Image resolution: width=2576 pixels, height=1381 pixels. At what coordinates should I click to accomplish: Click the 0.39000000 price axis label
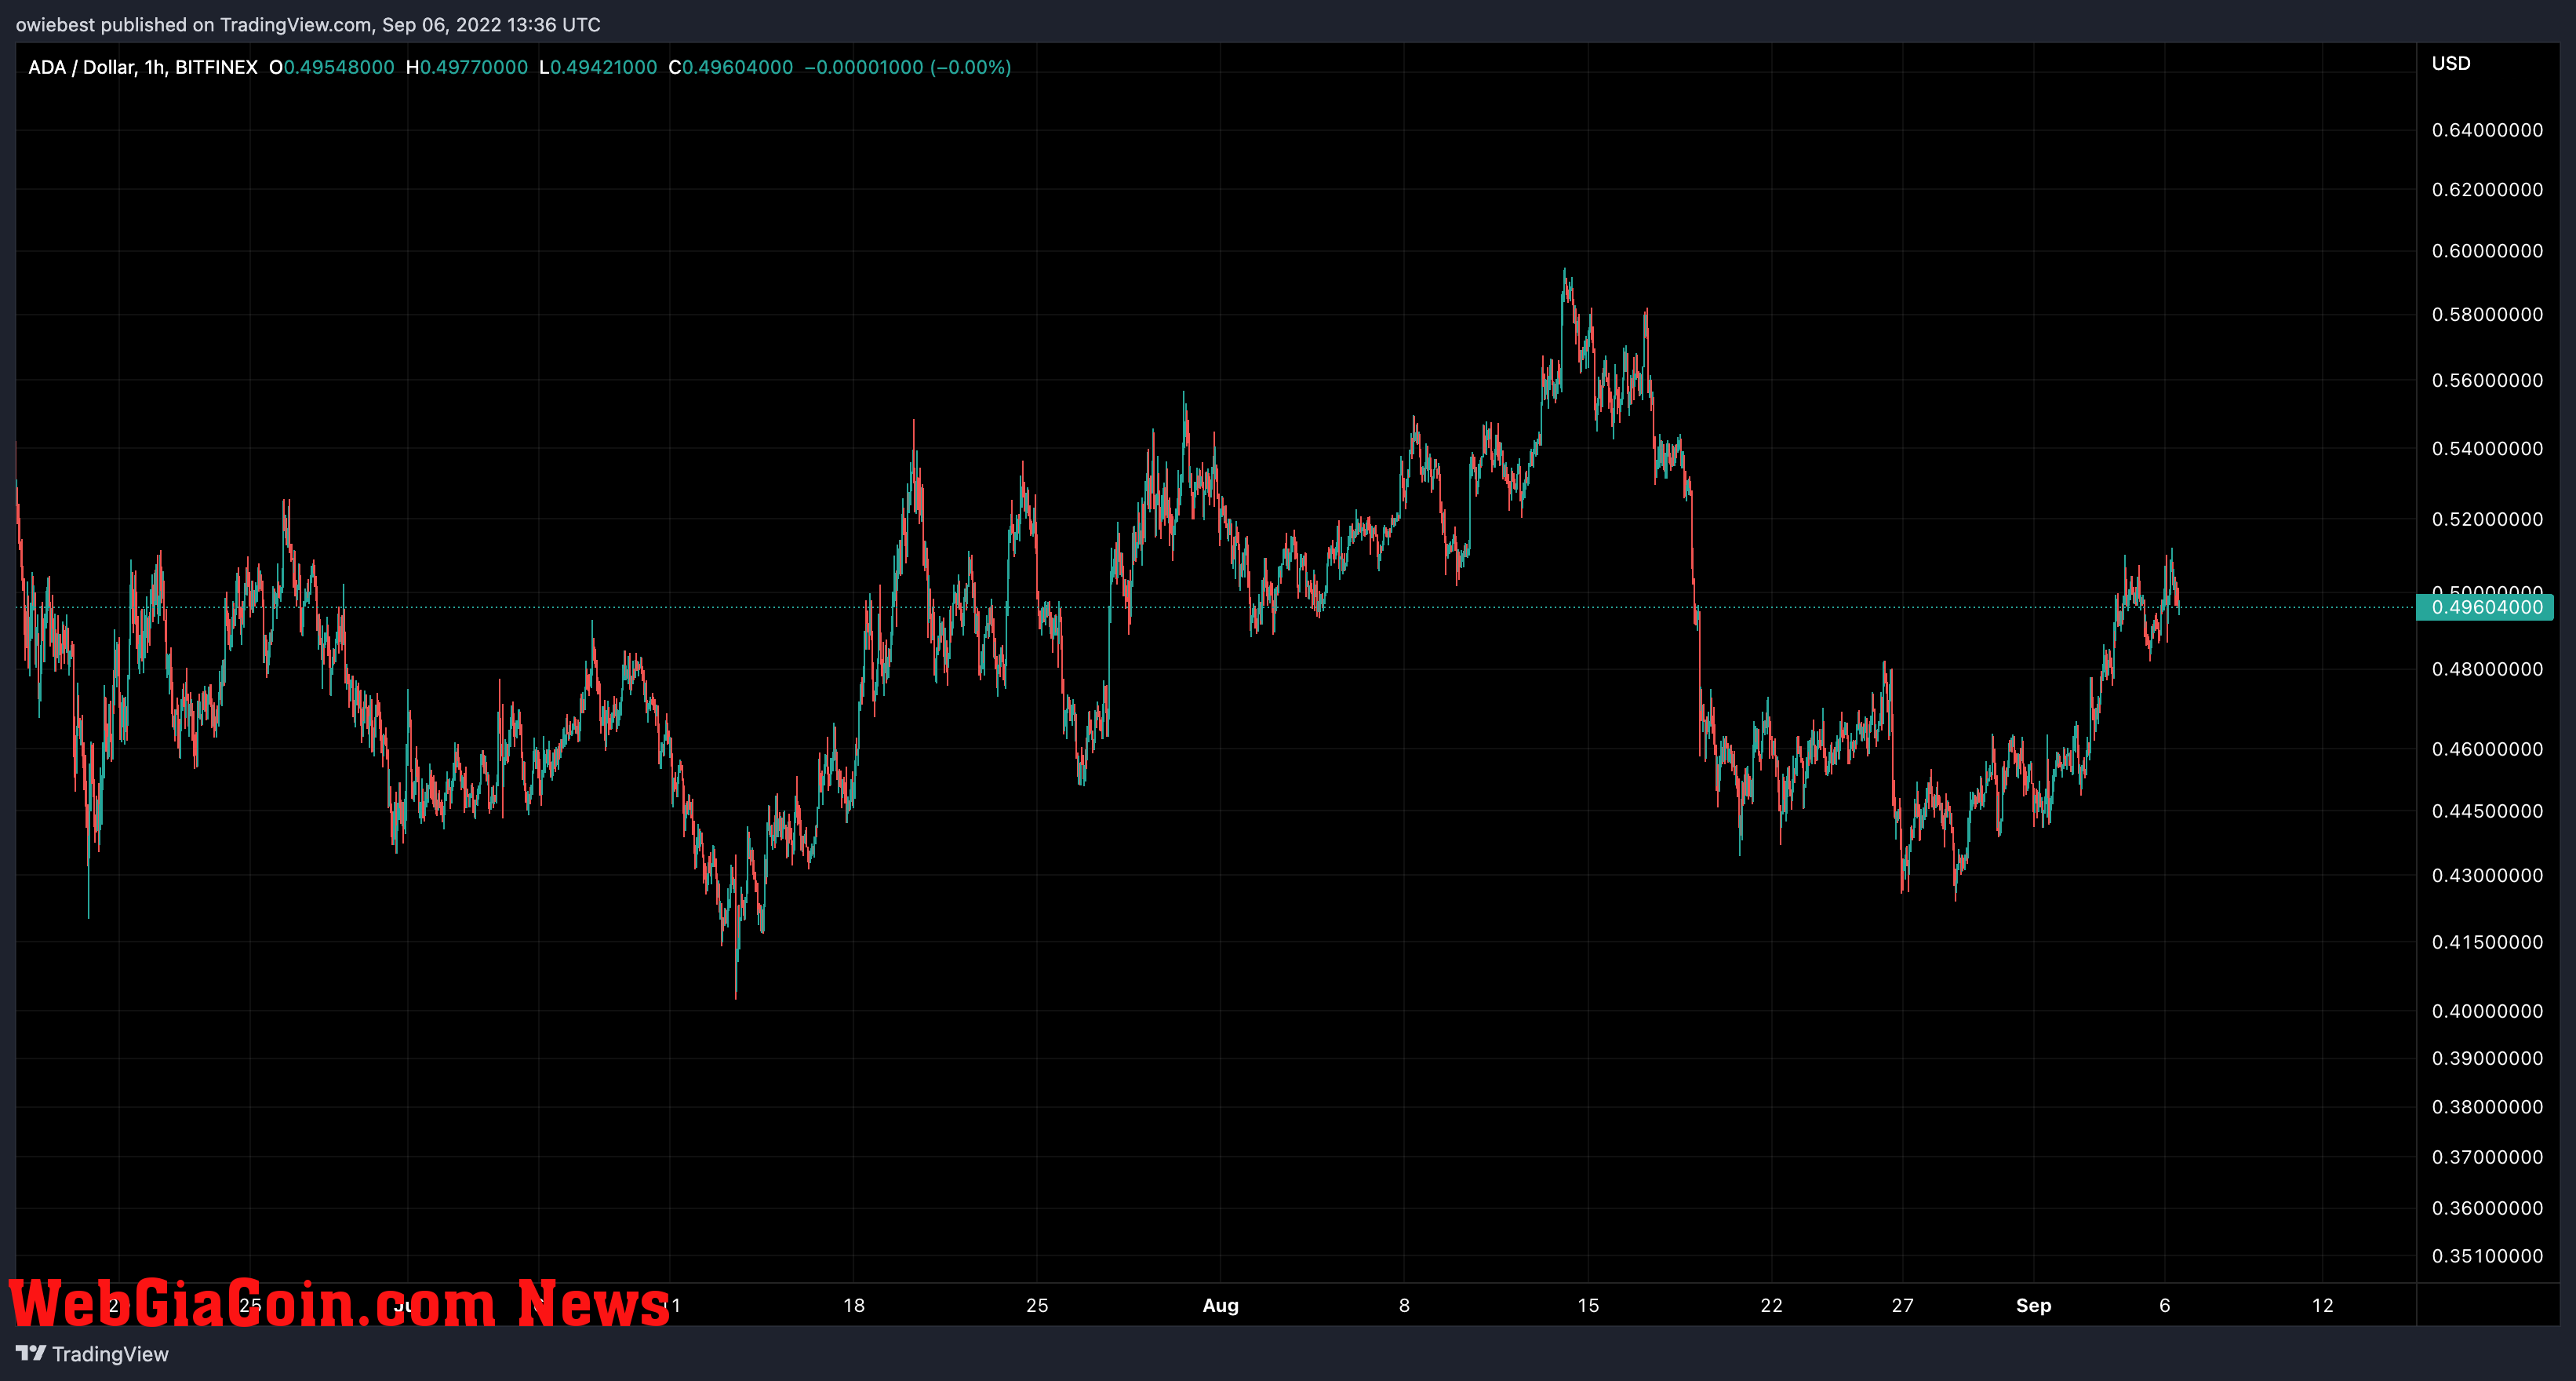tap(2487, 1058)
